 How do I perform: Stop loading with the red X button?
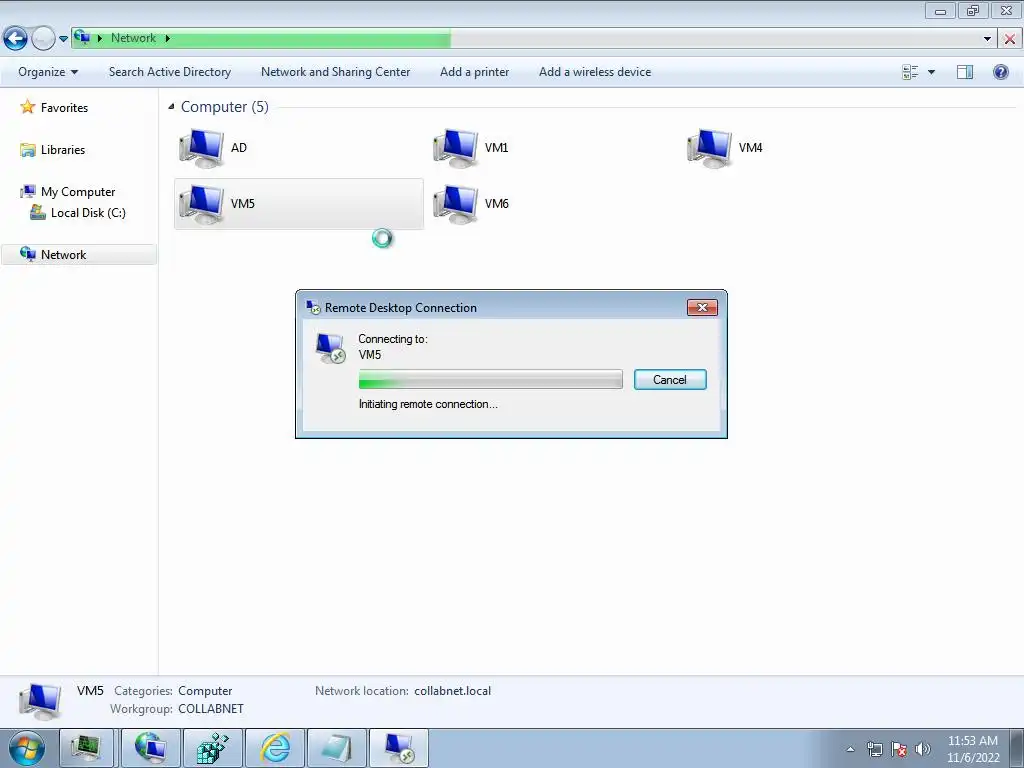point(1010,39)
